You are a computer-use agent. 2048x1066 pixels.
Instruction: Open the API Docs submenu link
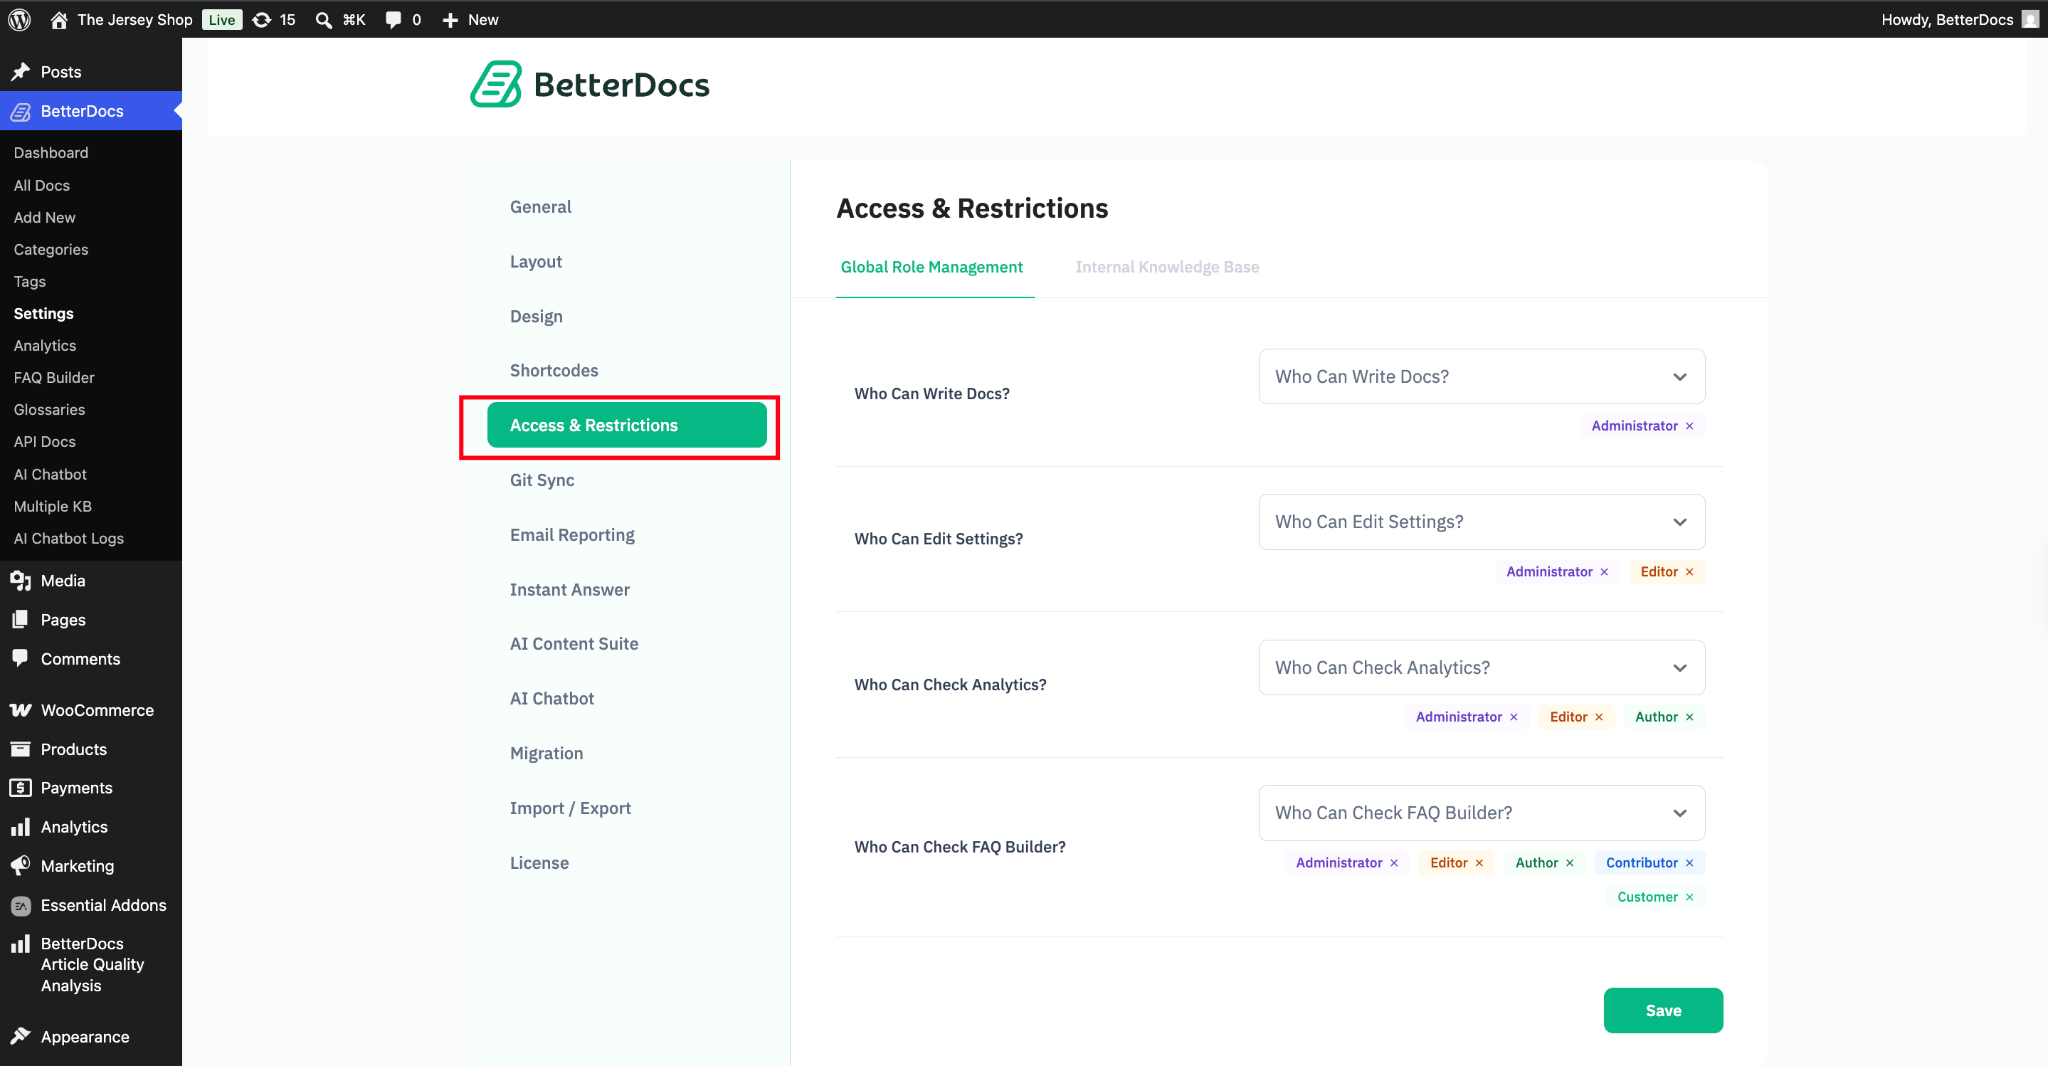pyautogui.click(x=45, y=442)
